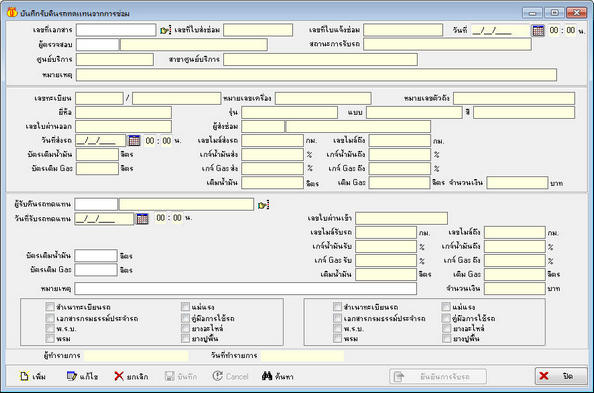This screenshot has height=393, width=594.
Task: Click ปิด (close) button
Action: (561, 376)
